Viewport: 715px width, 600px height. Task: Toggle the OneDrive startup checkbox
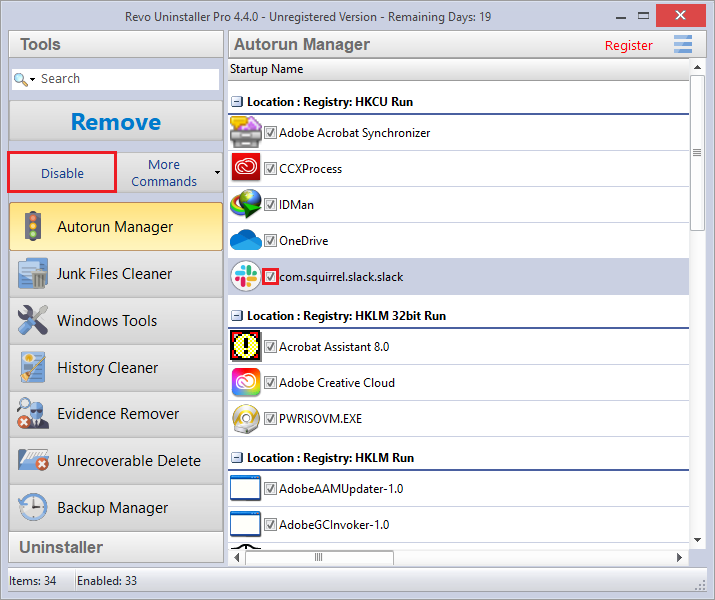click(270, 241)
